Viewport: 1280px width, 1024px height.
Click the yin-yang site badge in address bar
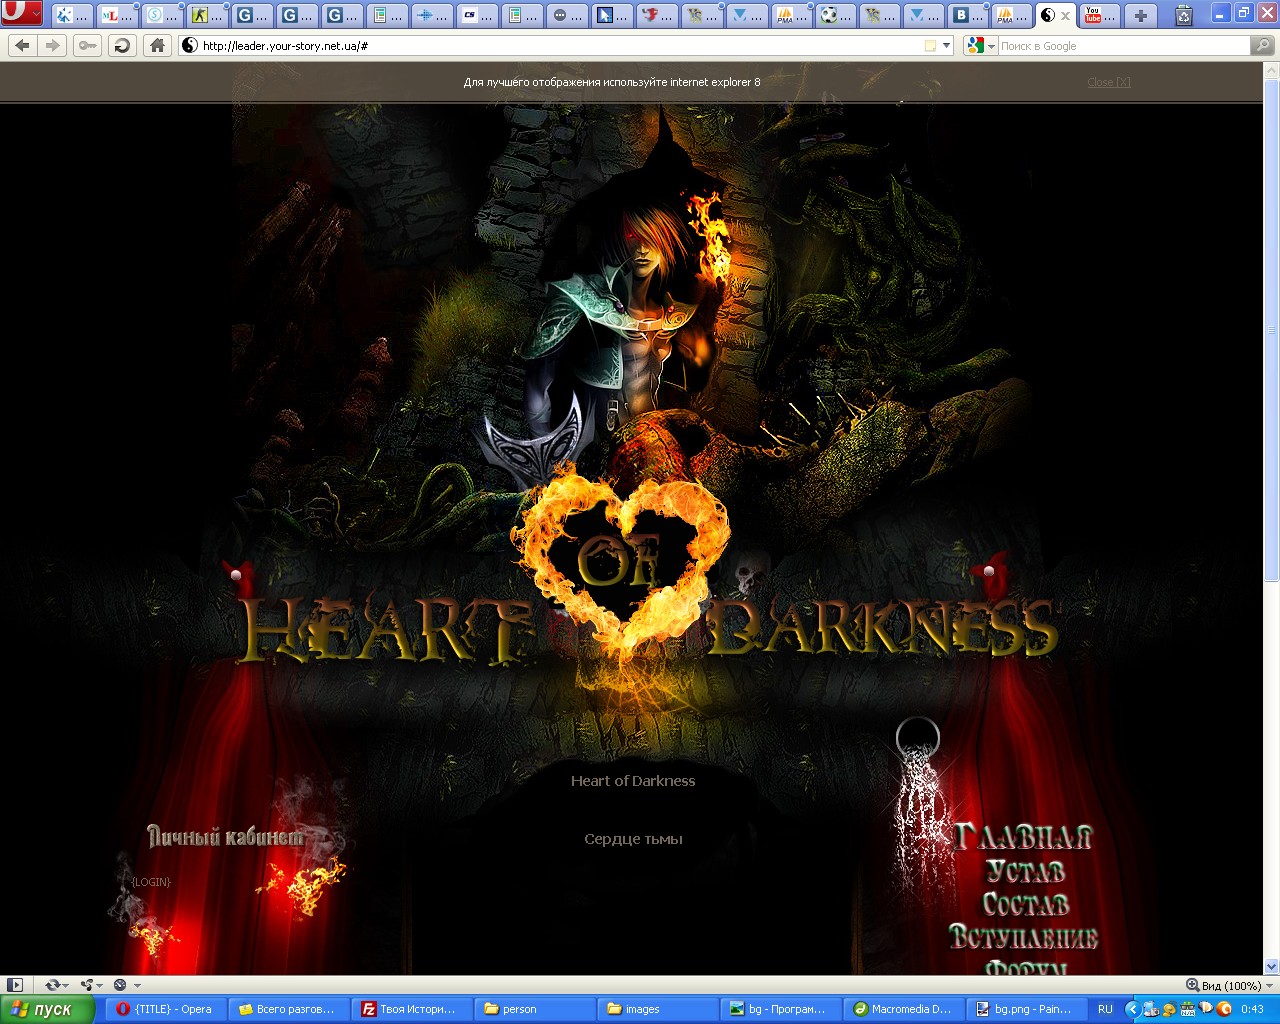click(x=190, y=45)
